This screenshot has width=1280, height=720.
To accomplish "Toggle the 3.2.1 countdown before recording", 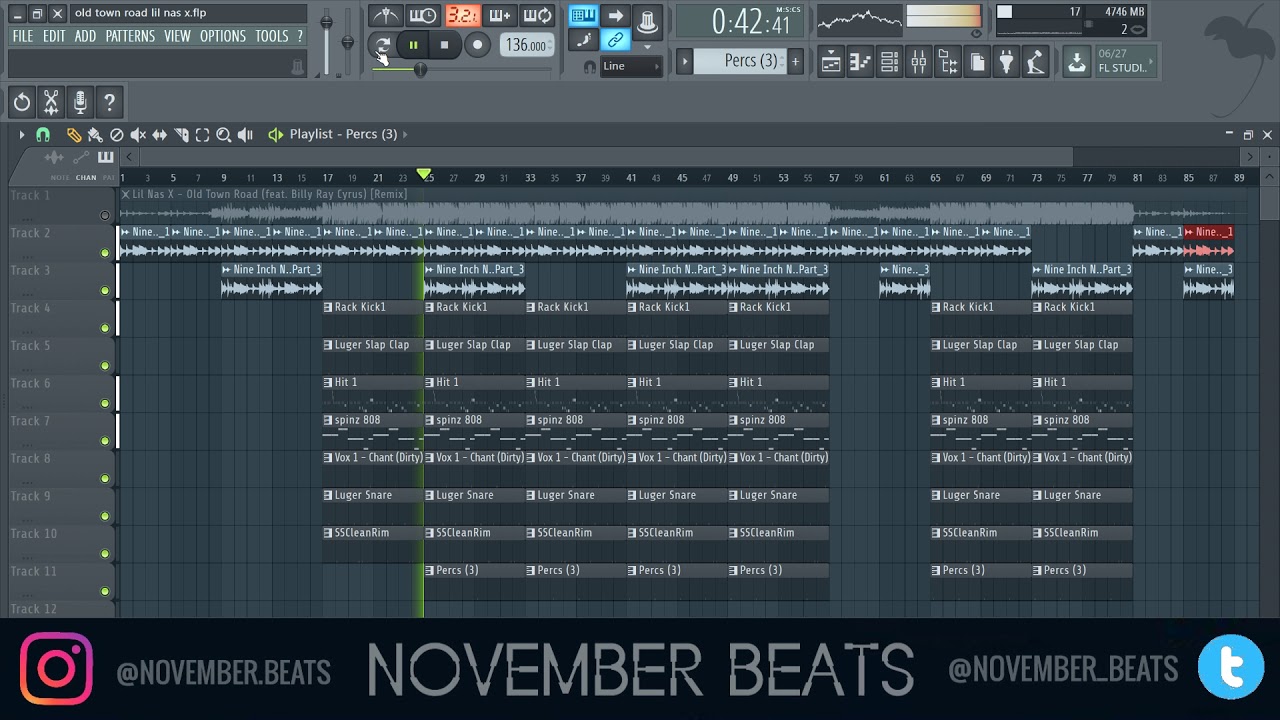I will click(461, 16).
